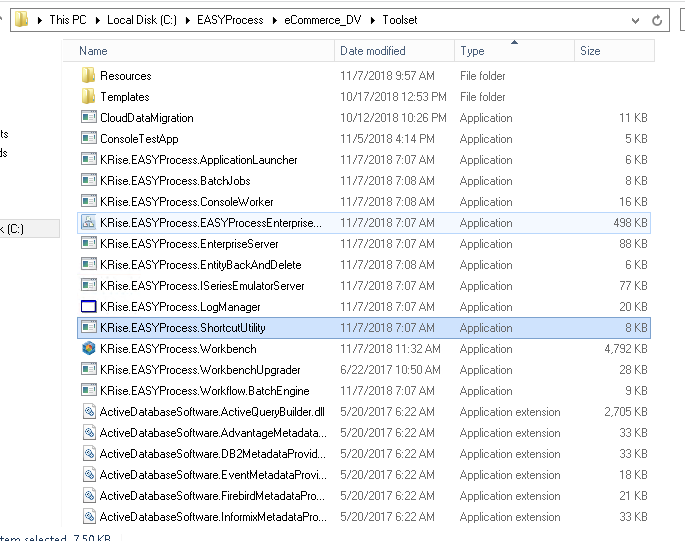Click the EventMetadataProvi dll icon
The height and width of the screenshot is (541, 685).
(x=89, y=474)
